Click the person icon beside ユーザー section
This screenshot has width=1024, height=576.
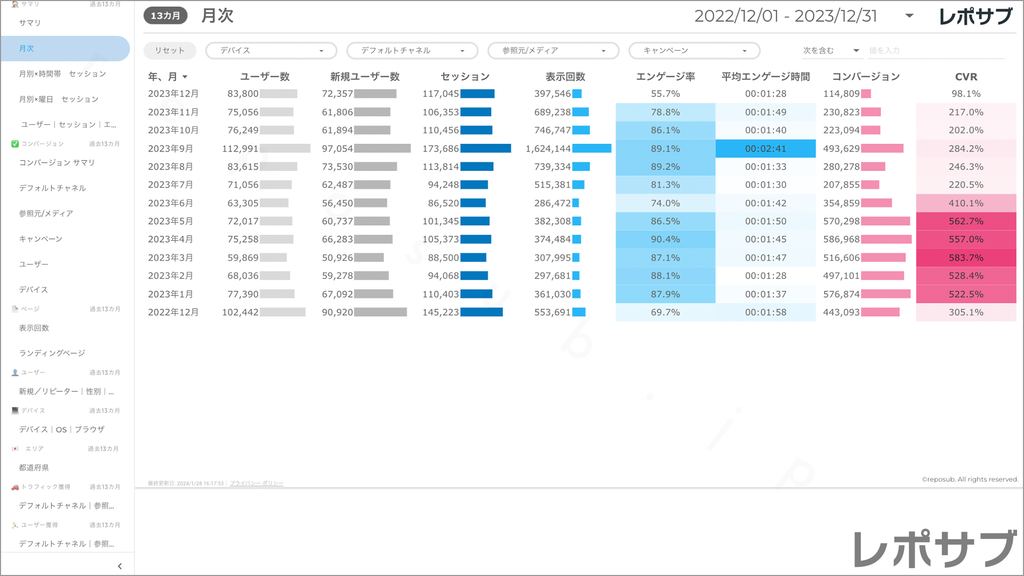pyautogui.click(x=14, y=372)
